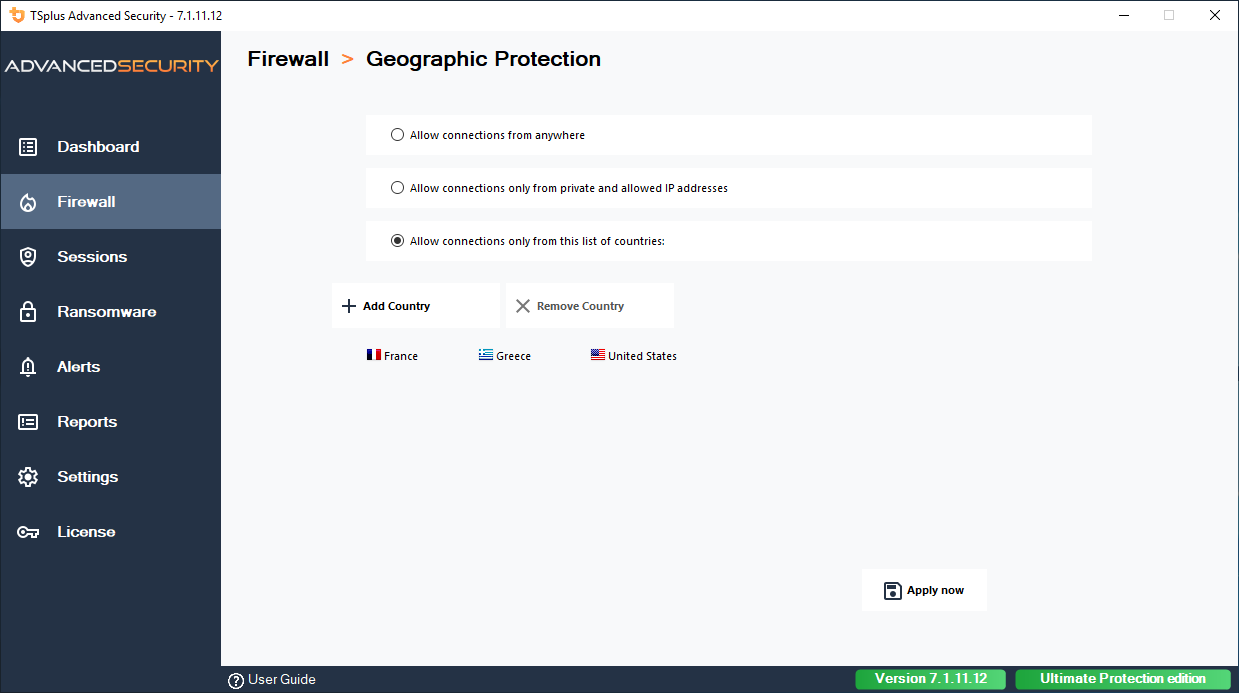This screenshot has width=1239, height=693.
Task: Click the Version 7.1.11.12 green badge
Action: [930, 679]
